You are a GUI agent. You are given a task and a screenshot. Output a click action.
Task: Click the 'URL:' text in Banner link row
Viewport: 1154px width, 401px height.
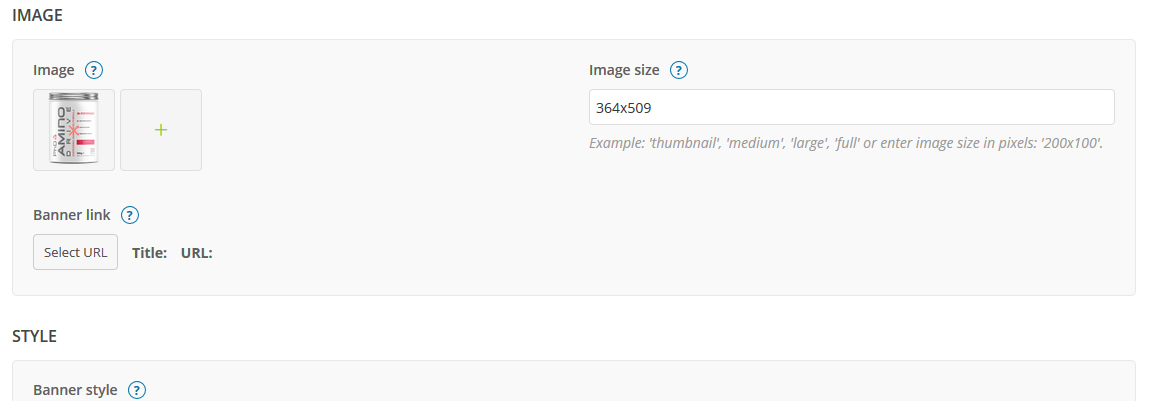click(x=197, y=252)
